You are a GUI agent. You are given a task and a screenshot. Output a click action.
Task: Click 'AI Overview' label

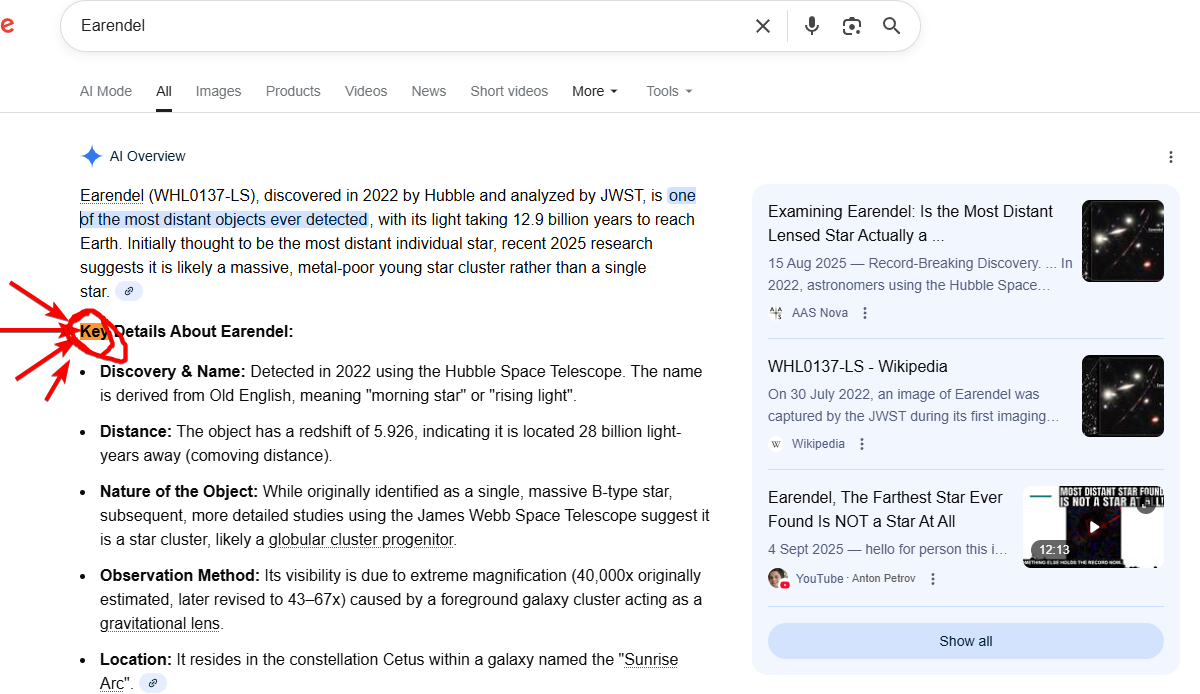148,156
